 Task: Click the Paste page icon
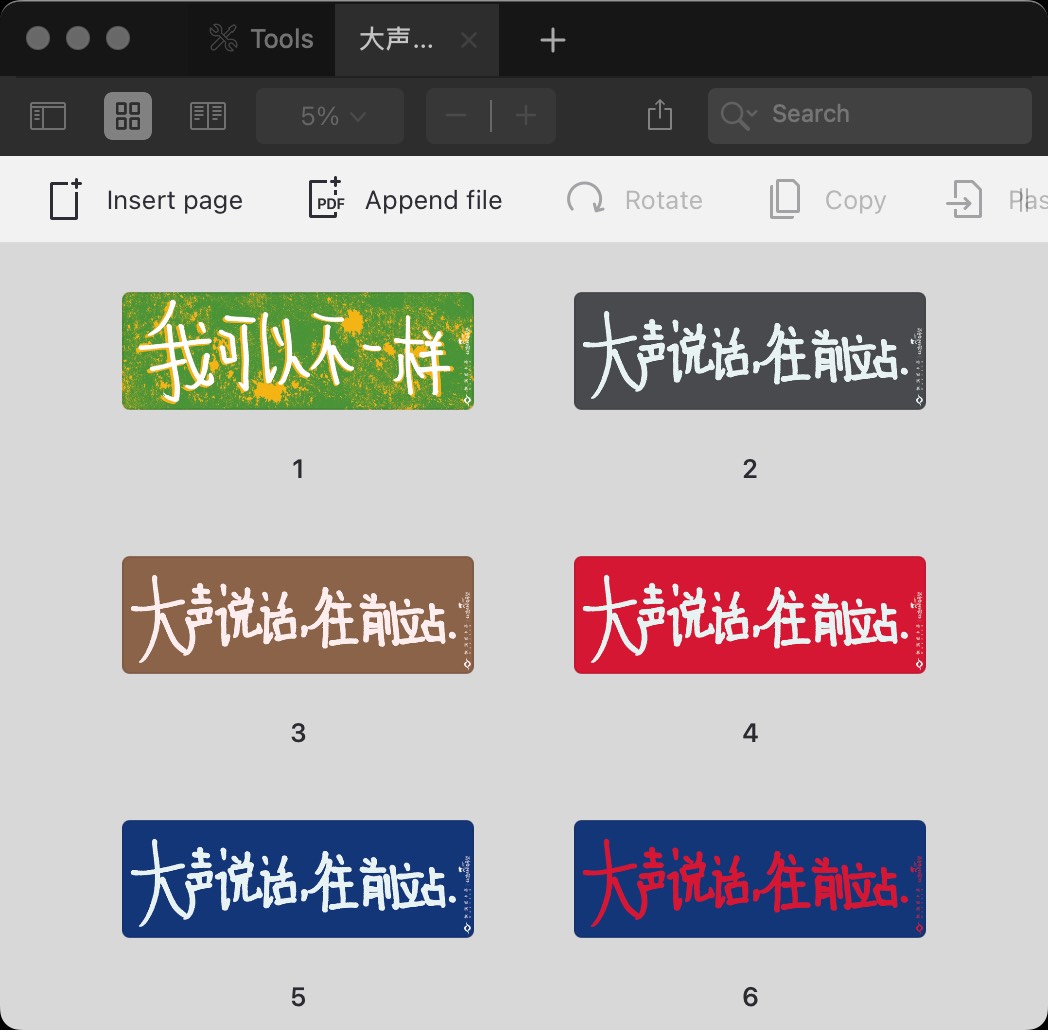click(964, 200)
